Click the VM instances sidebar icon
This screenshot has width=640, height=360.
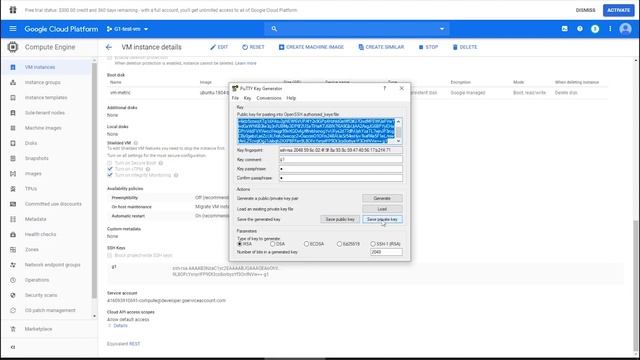(x=13, y=67)
